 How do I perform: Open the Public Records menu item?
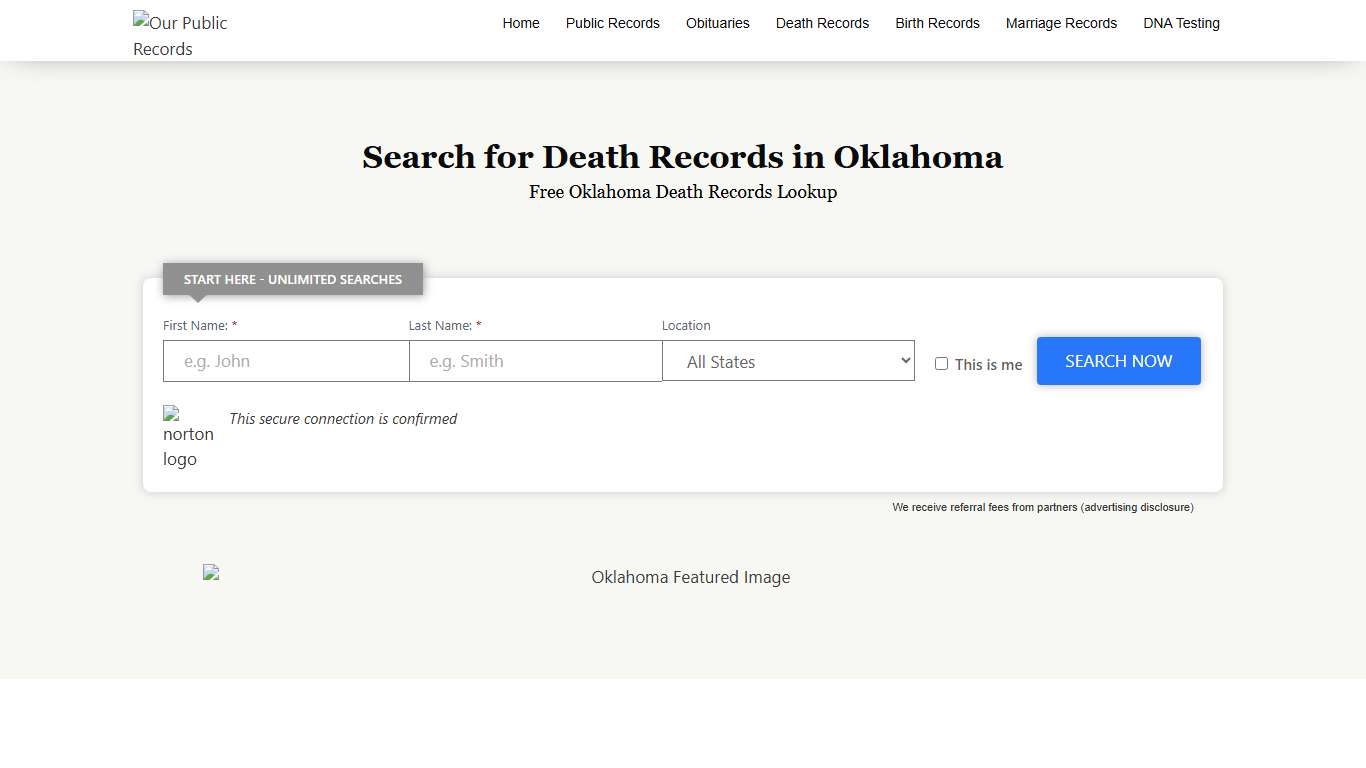(x=612, y=23)
